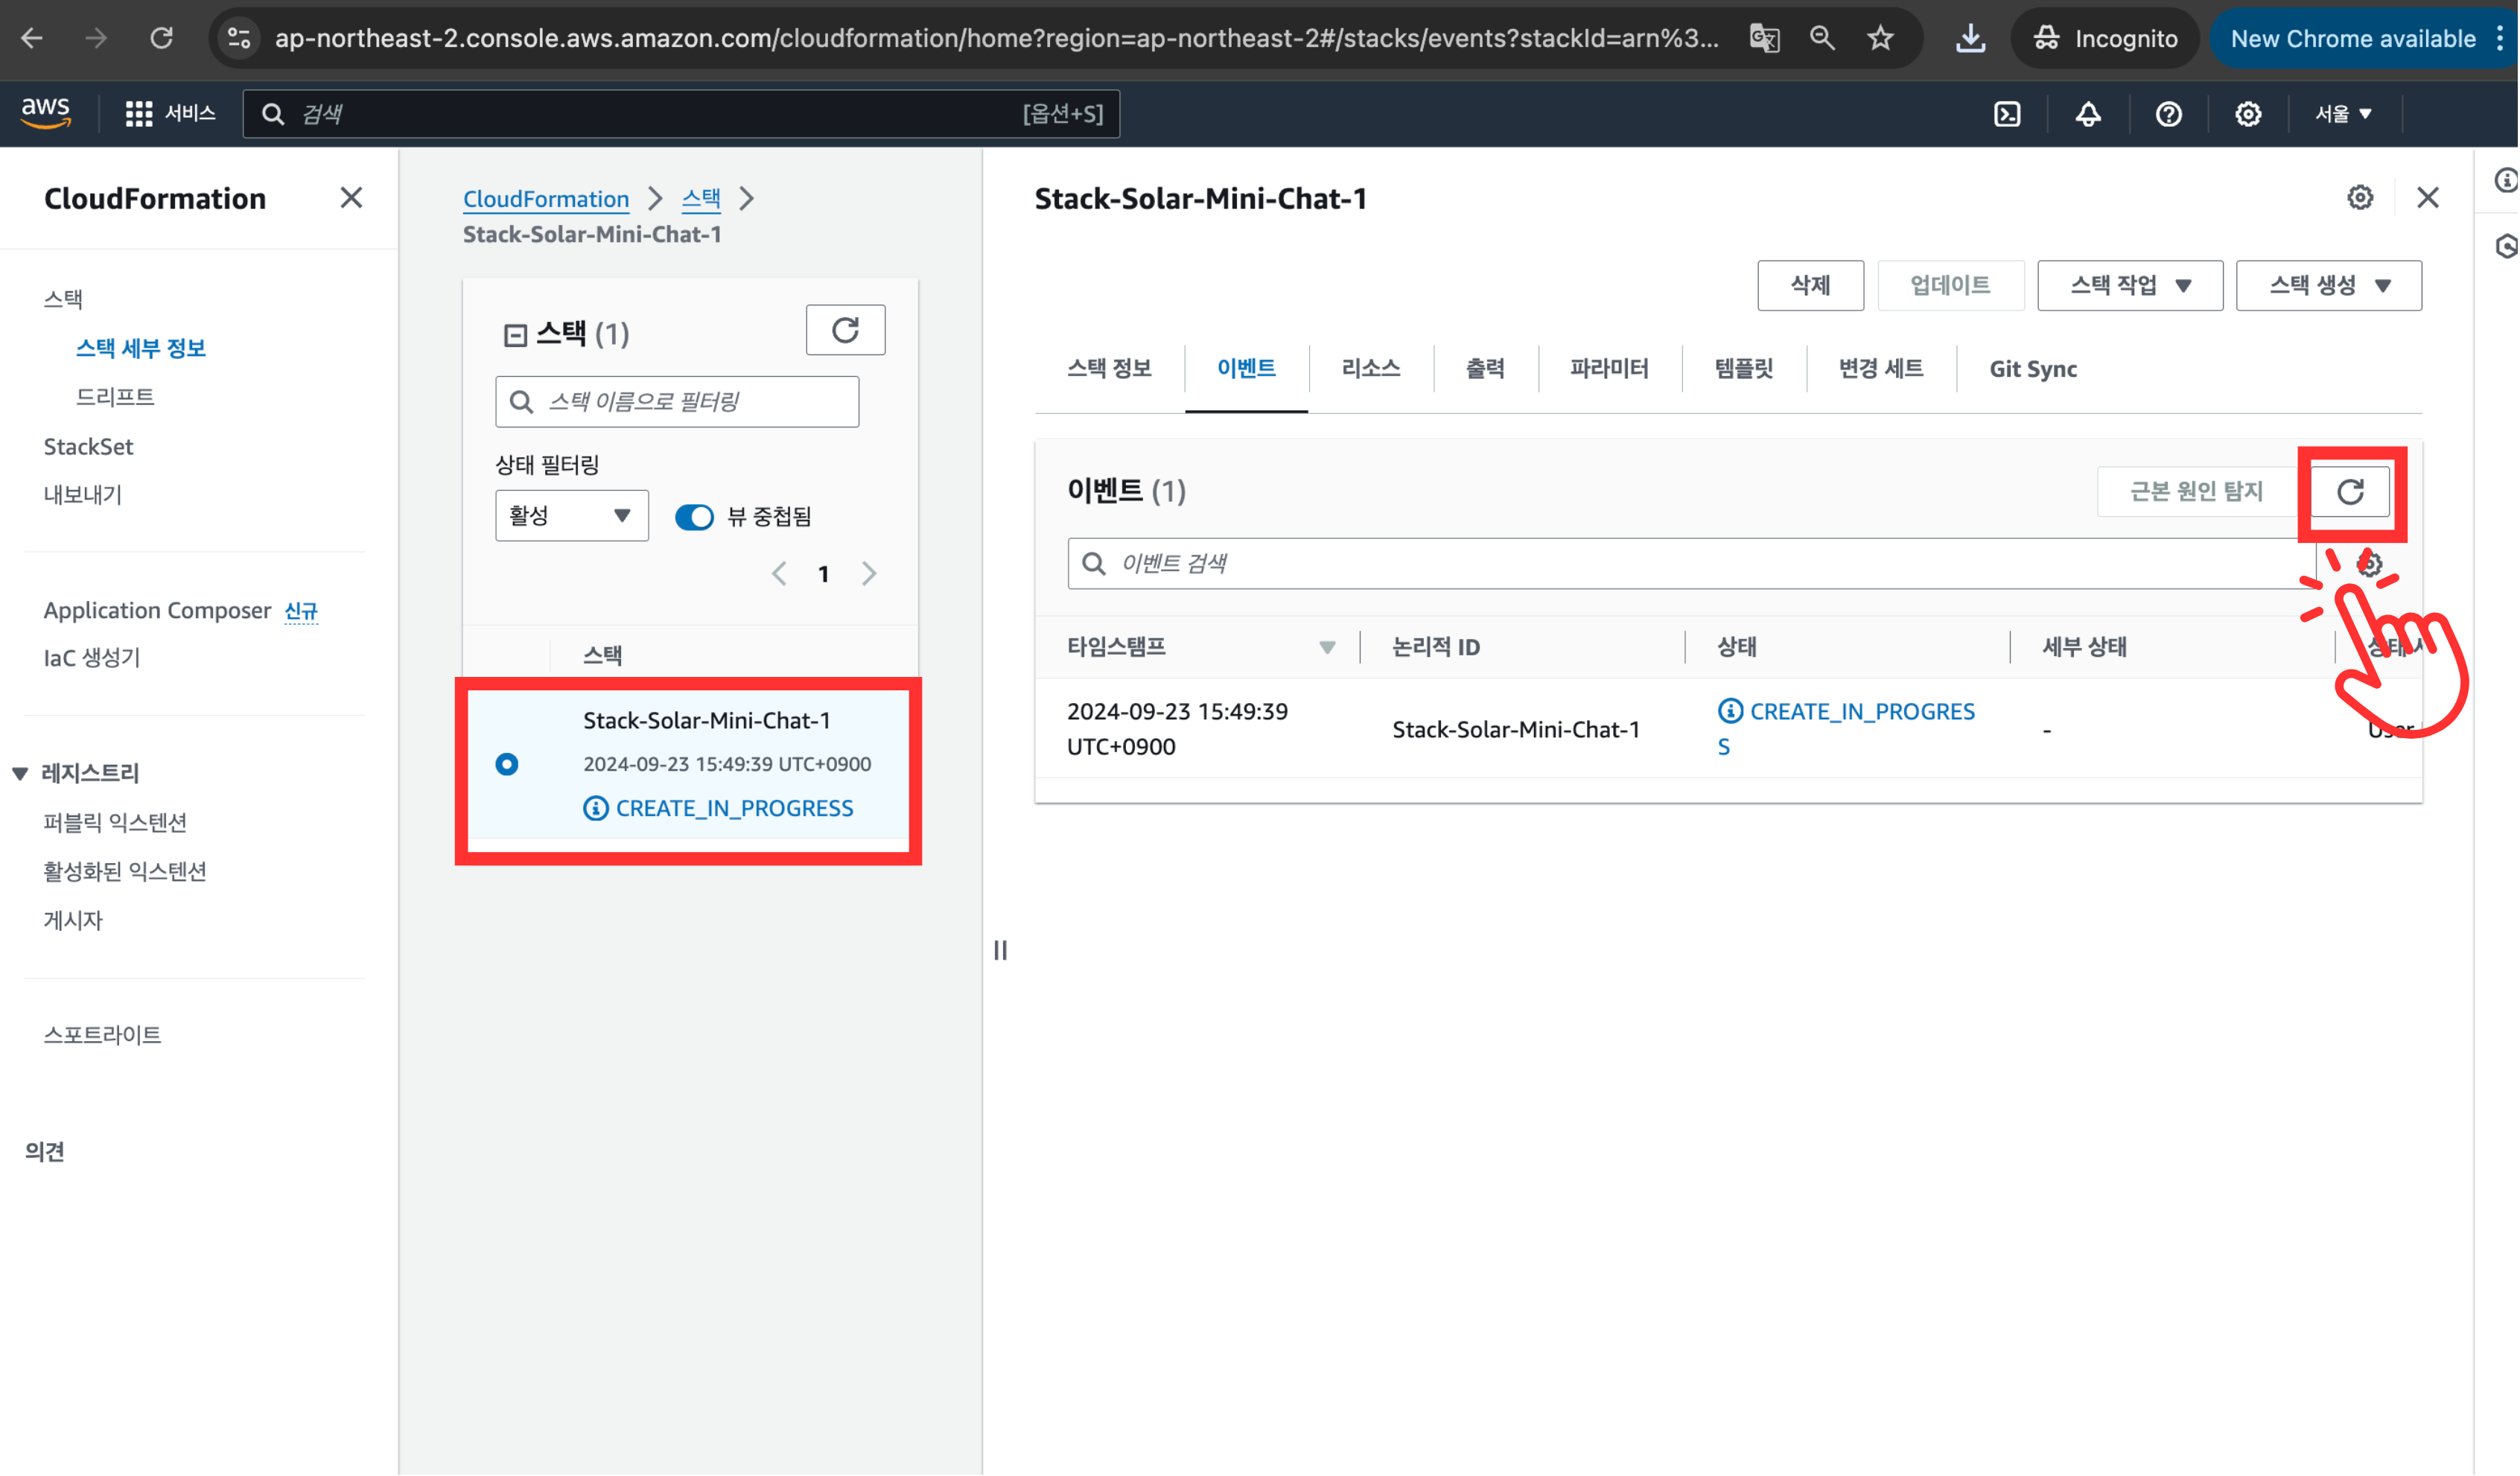The height and width of the screenshot is (1476, 2520).
Task: Open spotlight link in sidebar
Action: point(102,1036)
